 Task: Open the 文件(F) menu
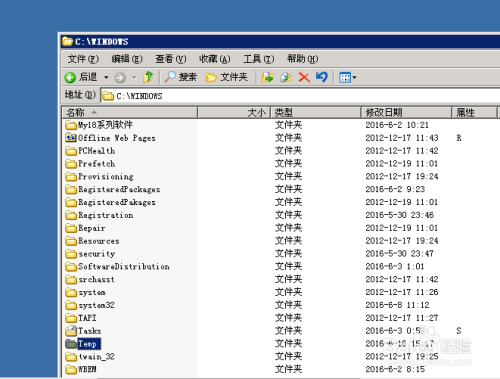coord(83,59)
